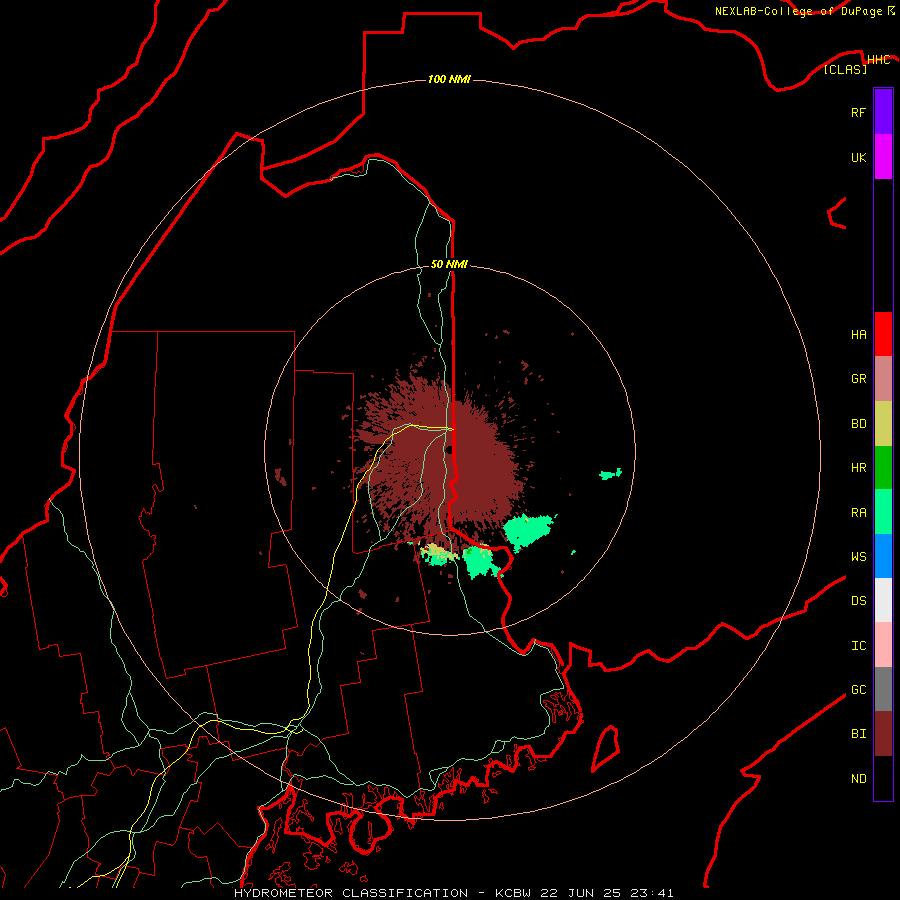Click the IC legend label
Viewport: 900px width, 900px height.
(858, 646)
